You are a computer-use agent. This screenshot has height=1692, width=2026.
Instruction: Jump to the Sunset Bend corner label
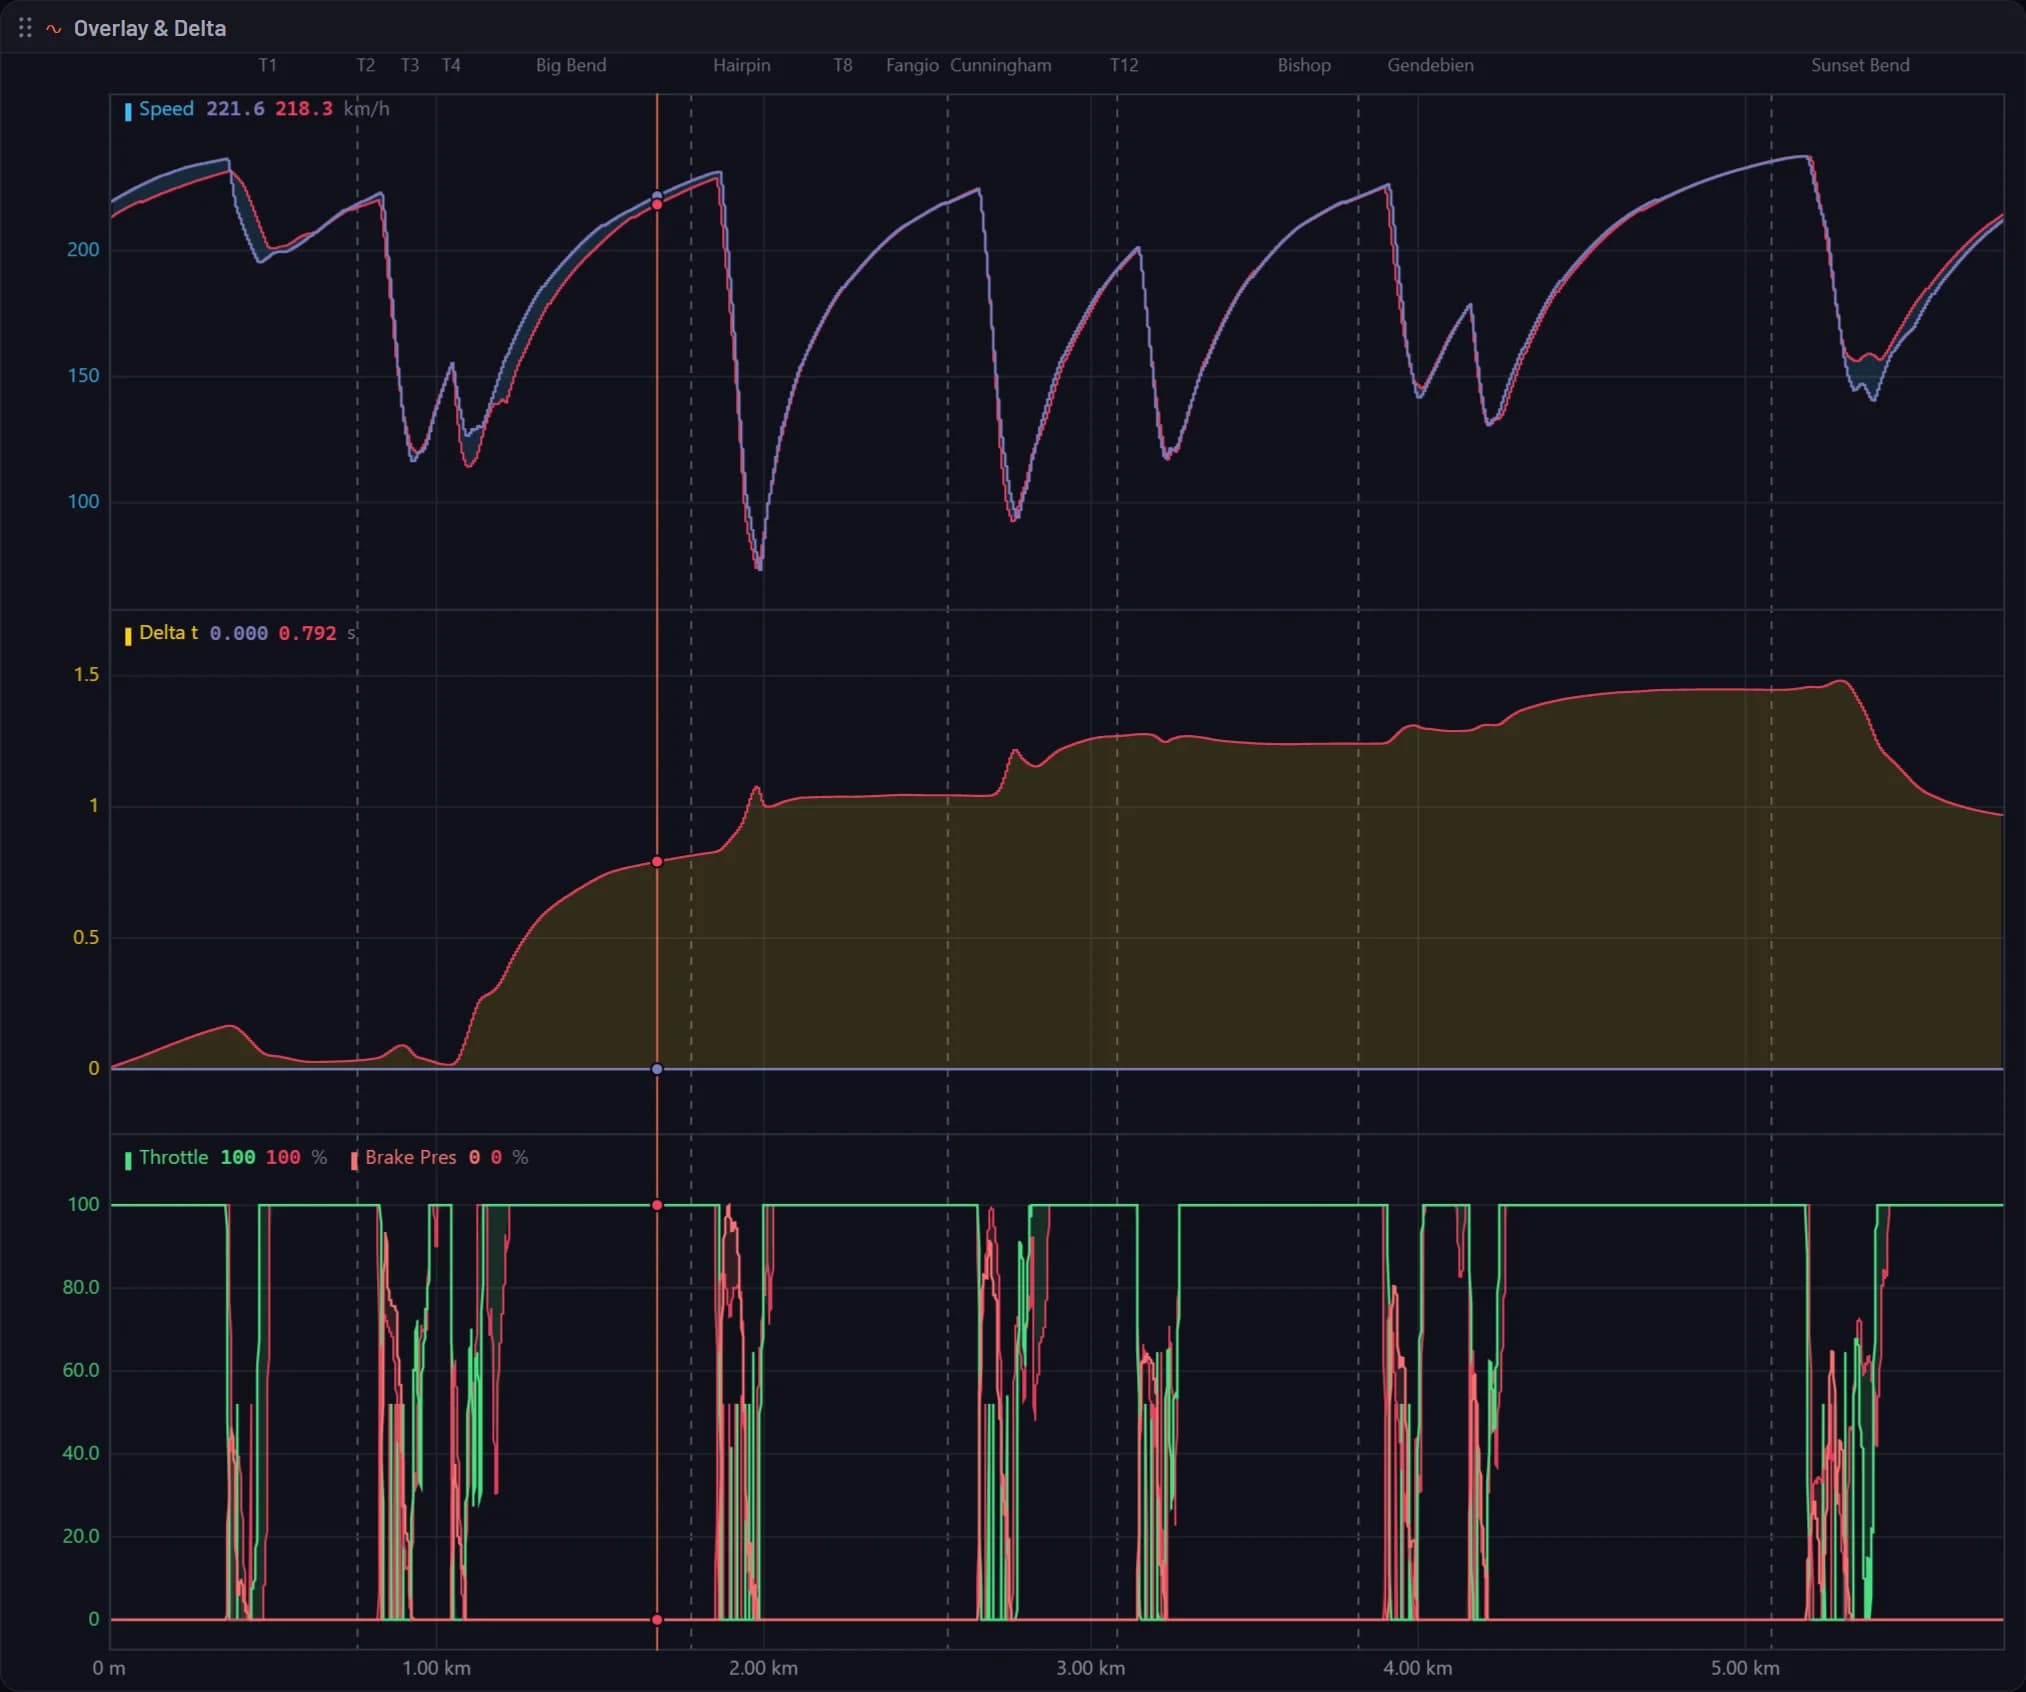(x=1860, y=65)
